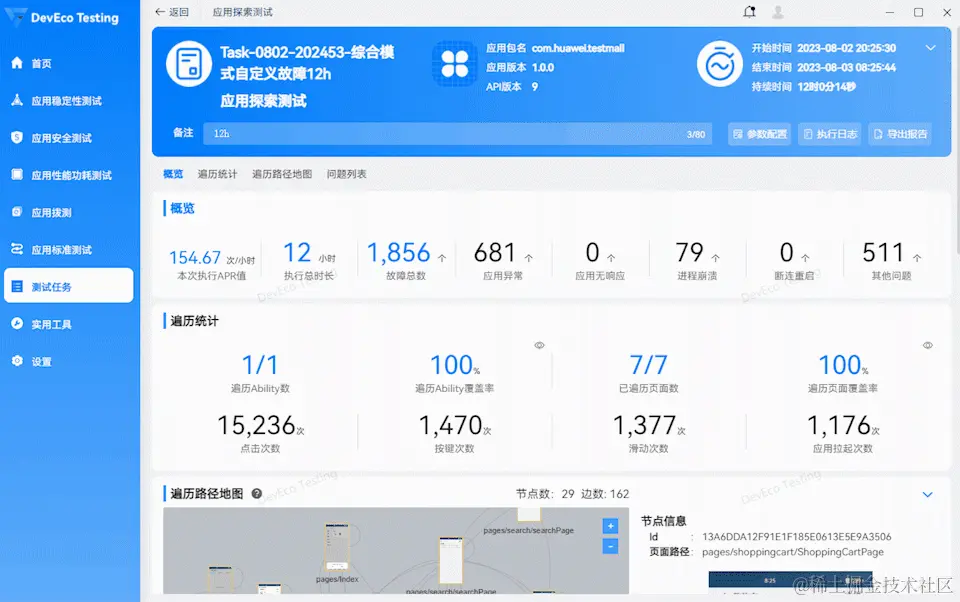Click 应用探索测试 breadcrumb title at top

coord(242,12)
